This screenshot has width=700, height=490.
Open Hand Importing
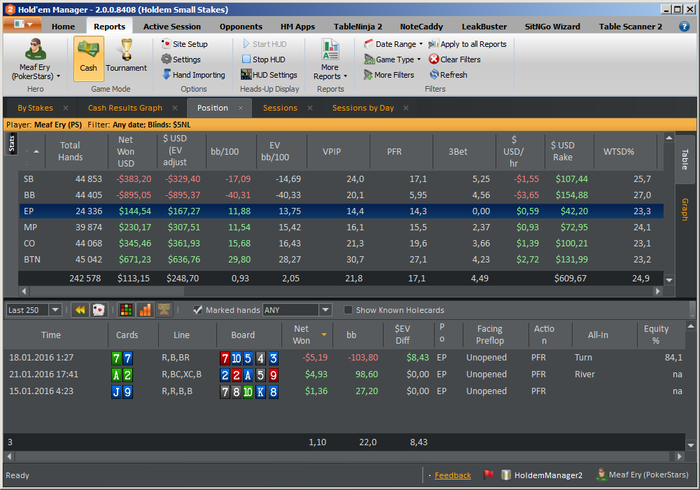[194, 75]
